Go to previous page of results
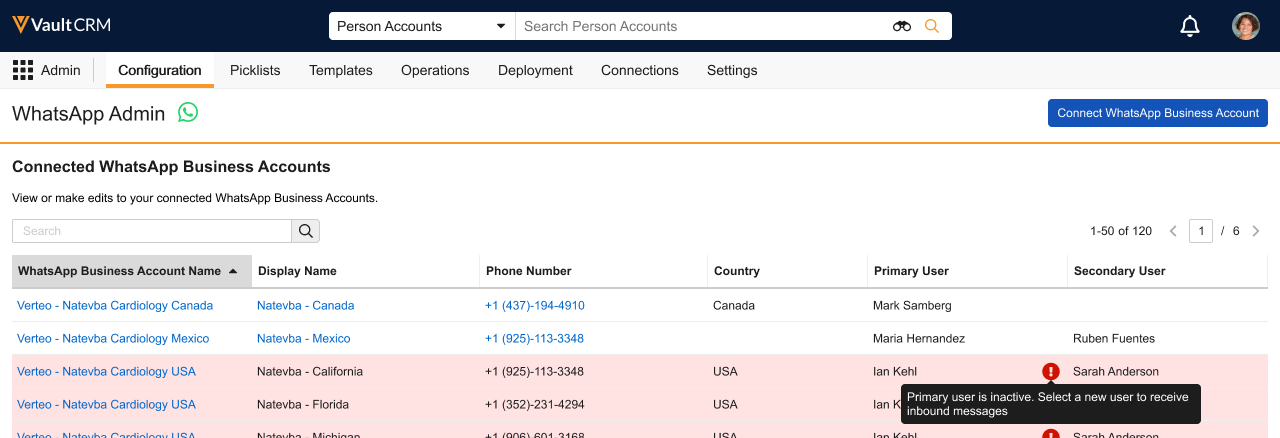The height and width of the screenshot is (438, 1280). point(1173,231)
